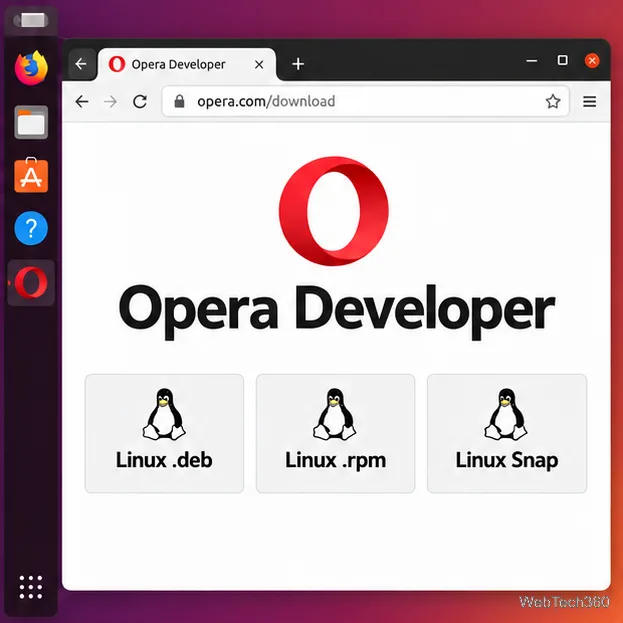Click the padlock site security icon
623x623 pixels.
[179, 101]
